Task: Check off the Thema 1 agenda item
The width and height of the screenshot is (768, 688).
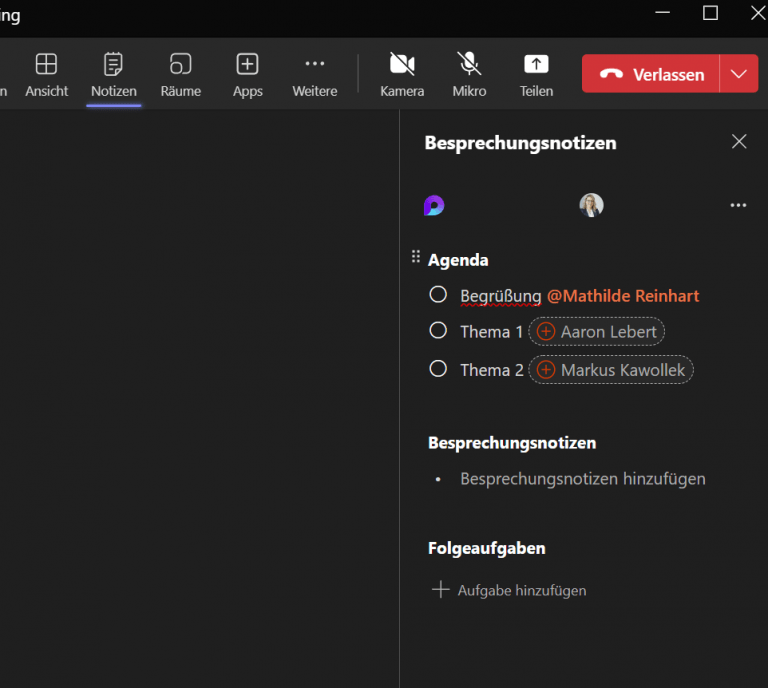Action: [x=438, y=331]
